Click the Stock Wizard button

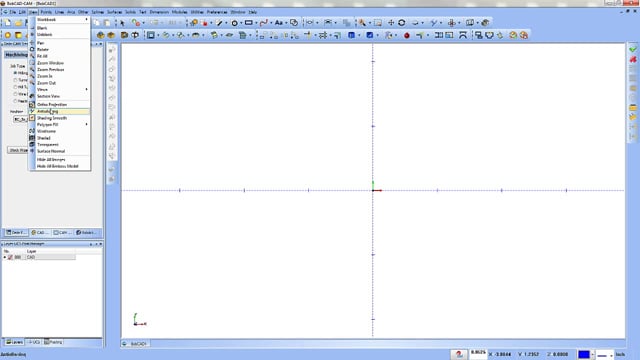coord(18,150)
